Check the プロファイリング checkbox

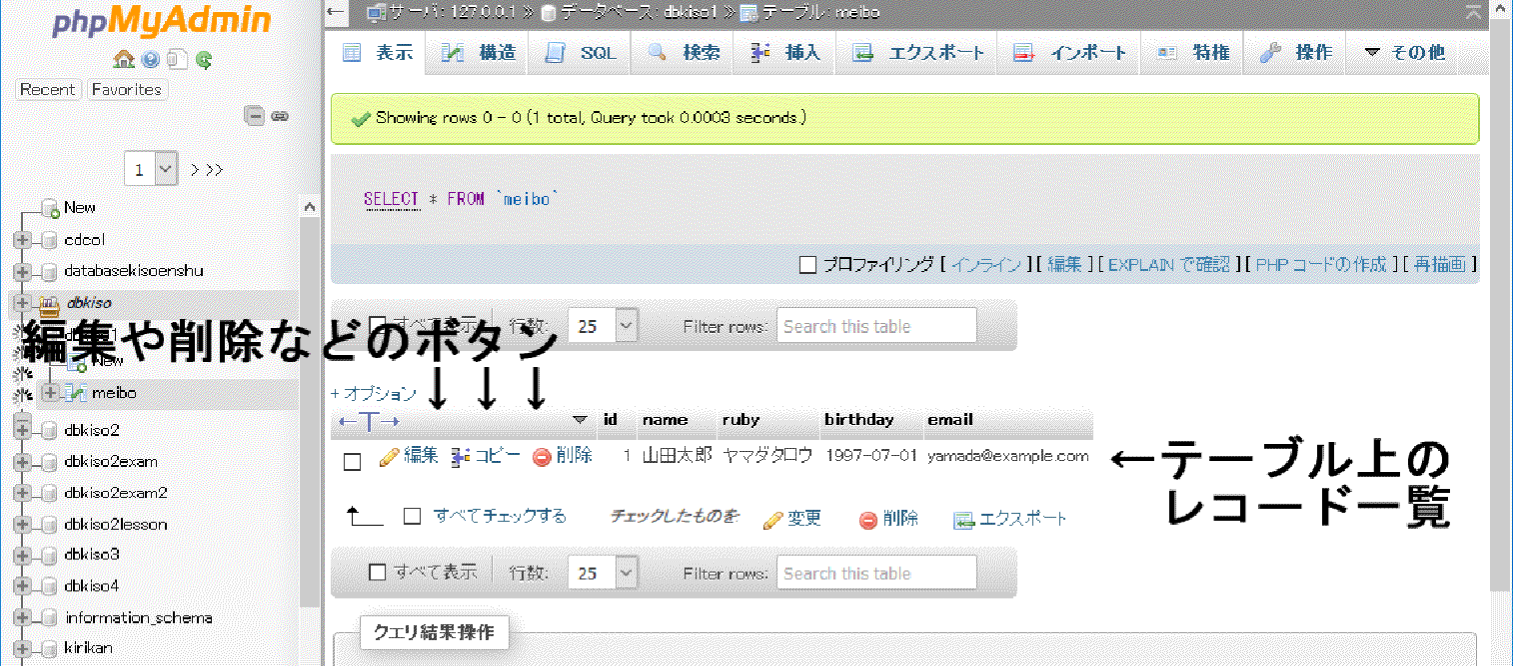click(x=808, y=265)
